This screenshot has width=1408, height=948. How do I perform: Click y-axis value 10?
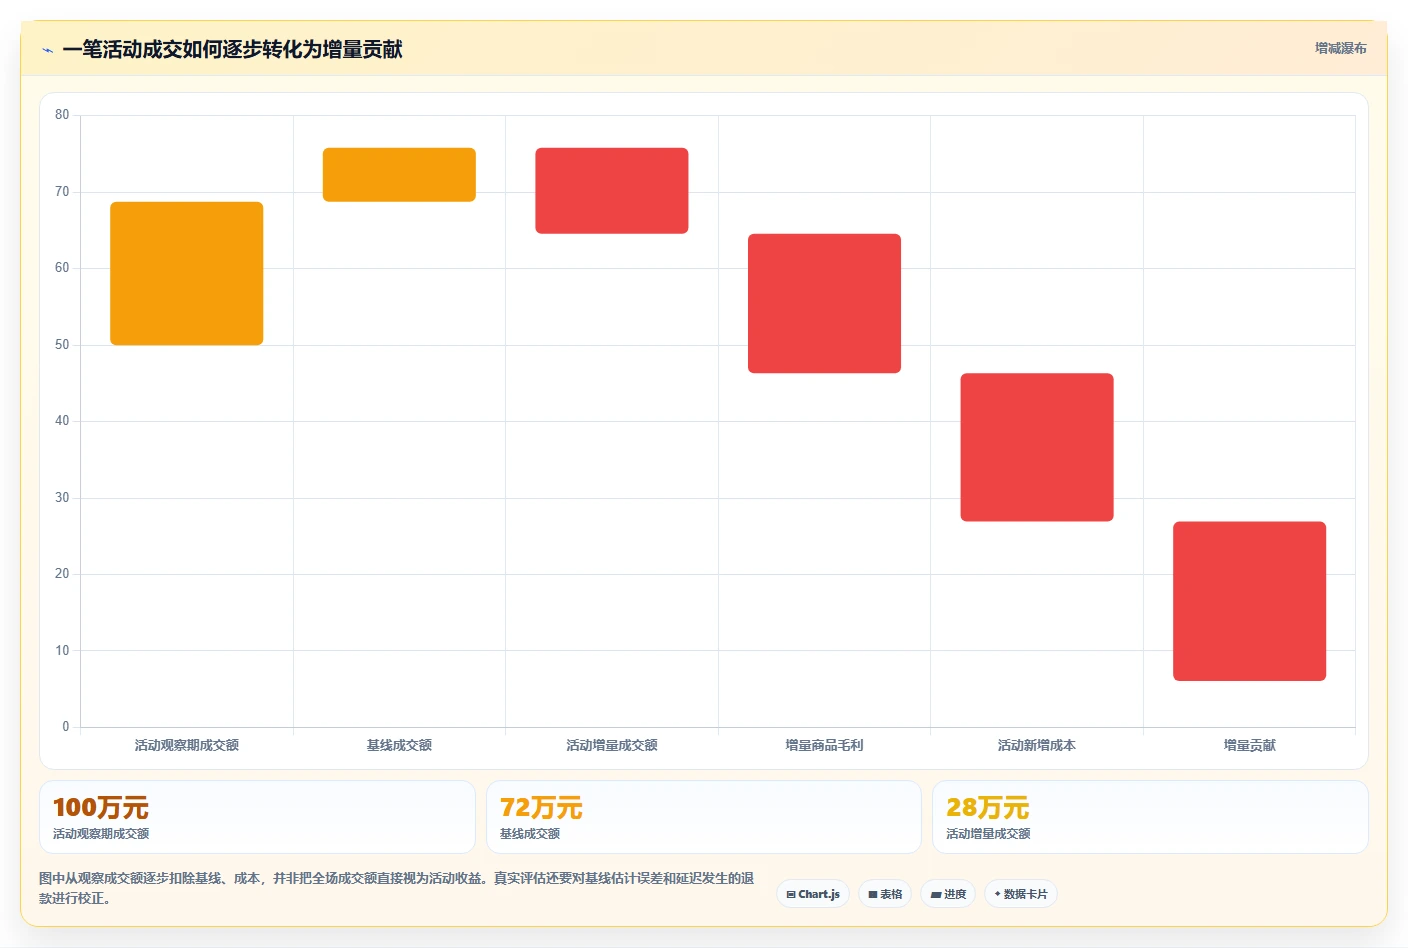point(62,651)
